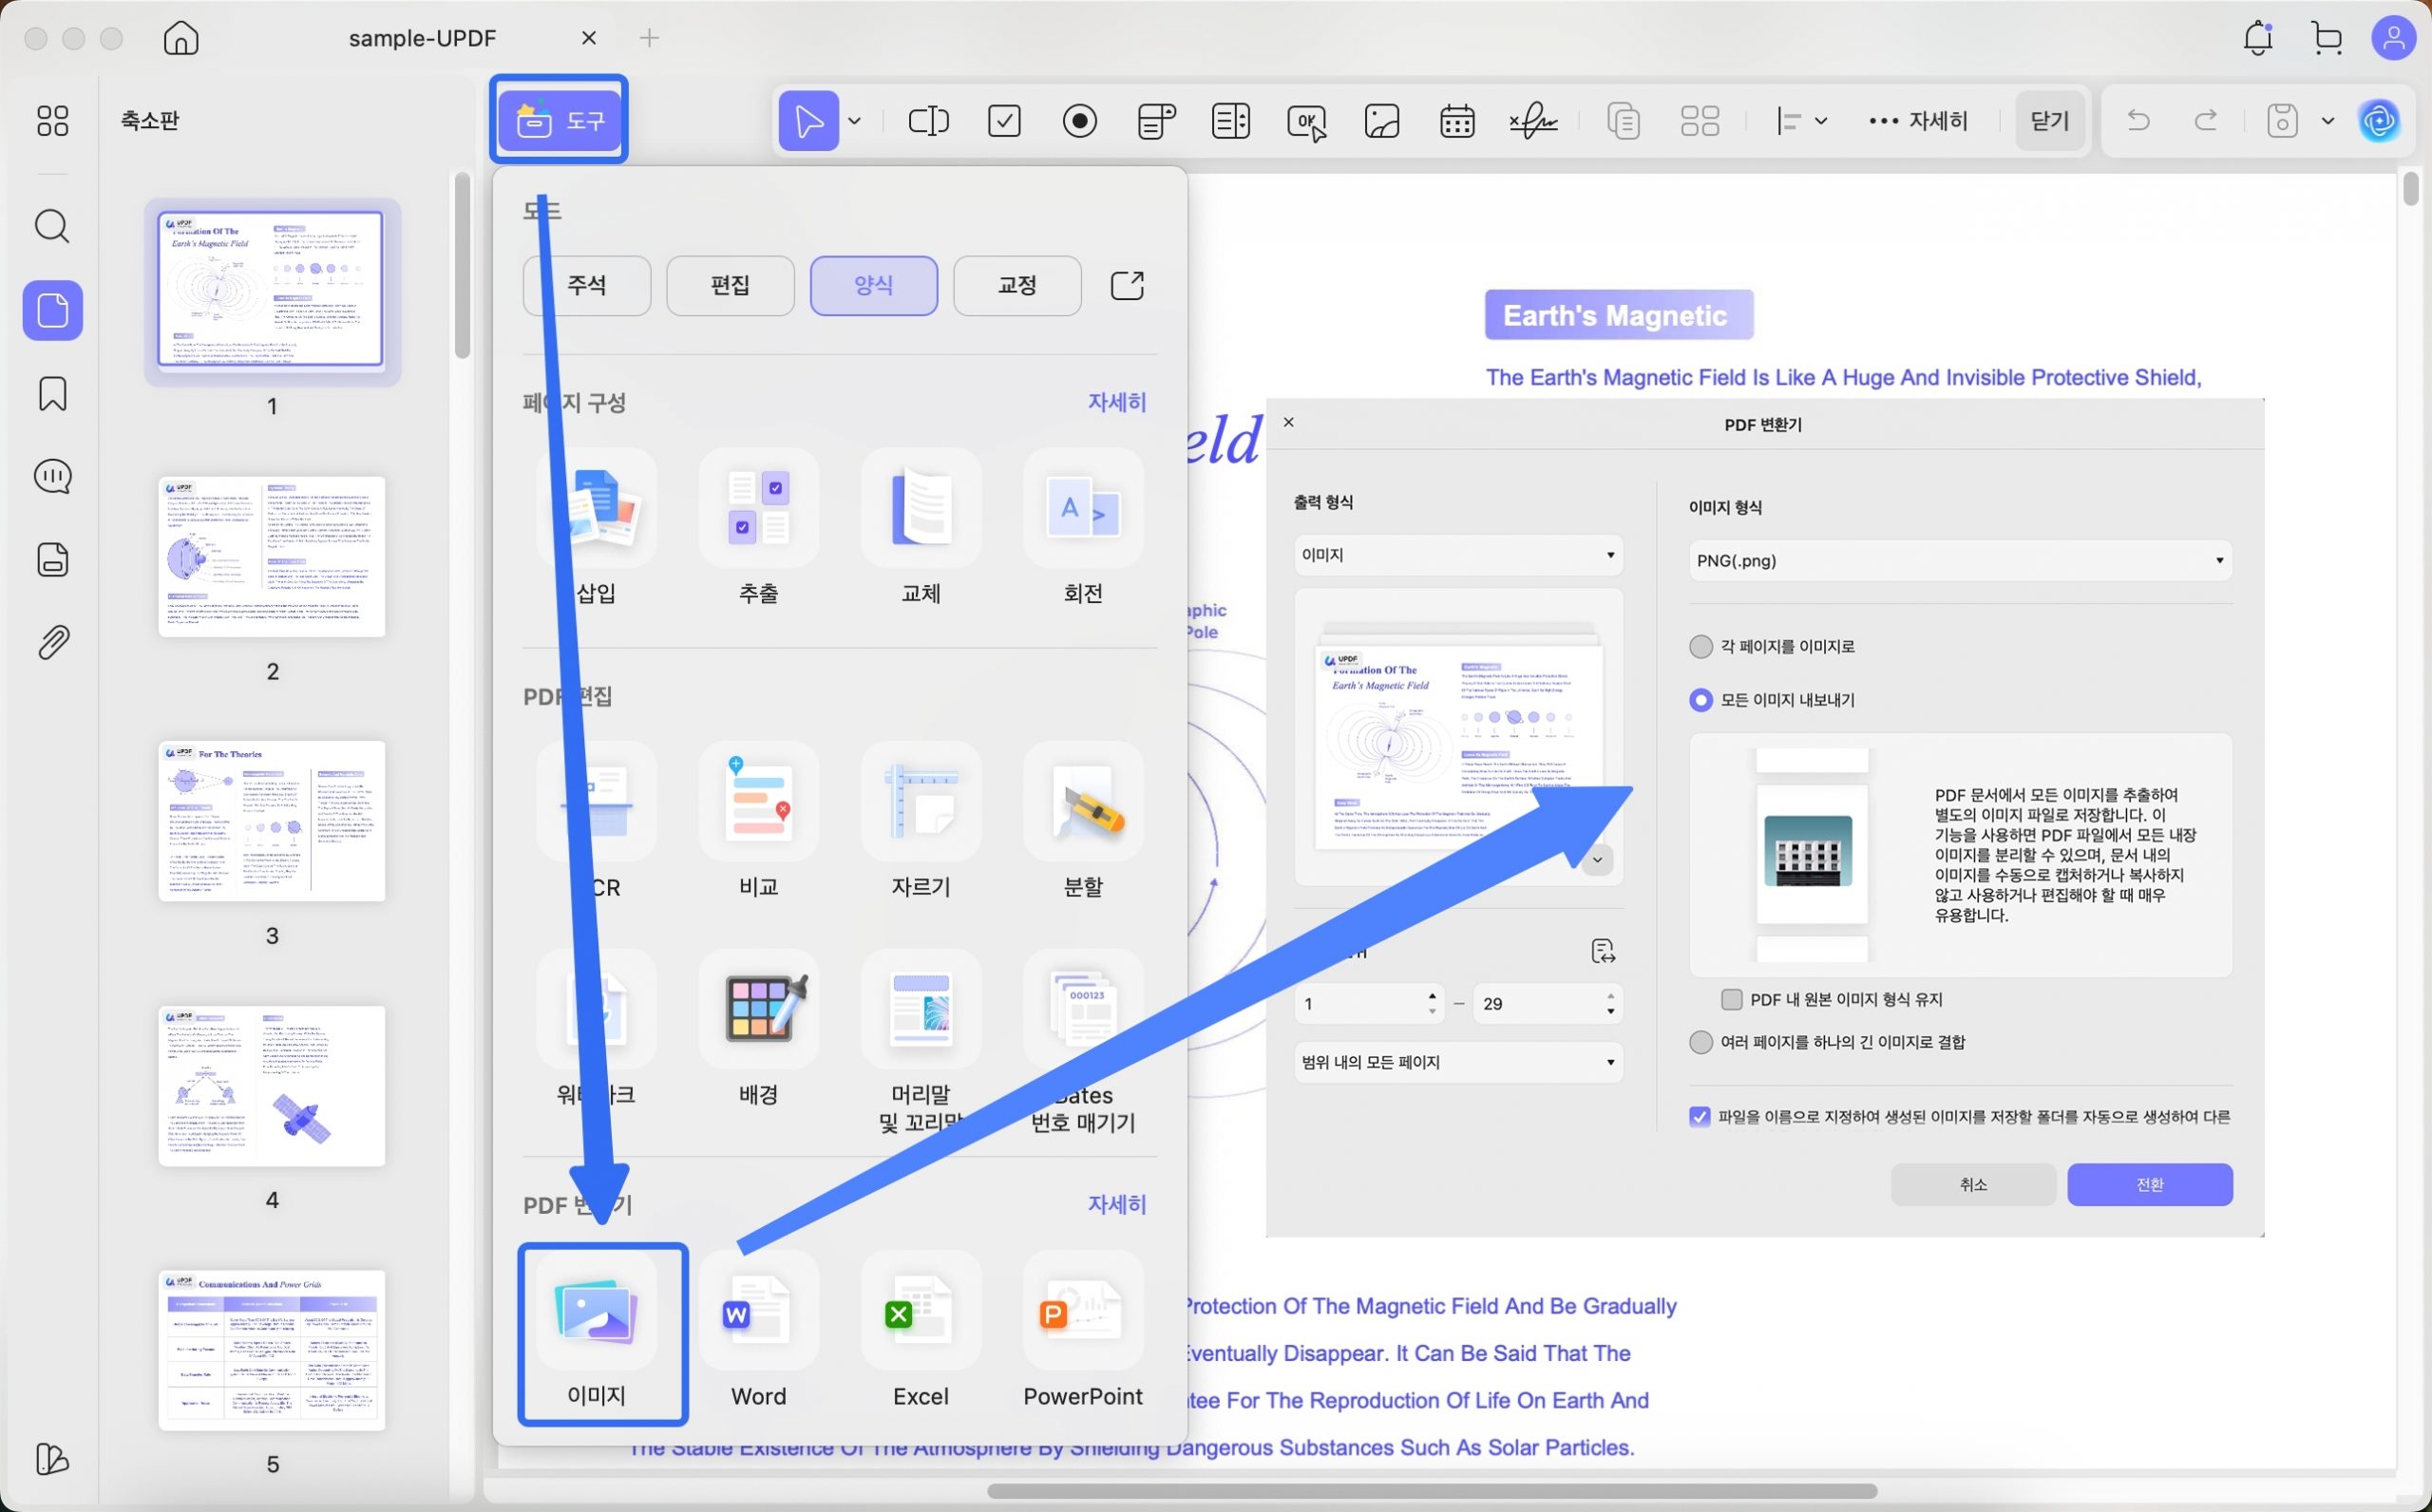Expand the 출력 형식 이미지 dropdown
This screenshot has height=1512, width=2432.
click(1457, 555)
